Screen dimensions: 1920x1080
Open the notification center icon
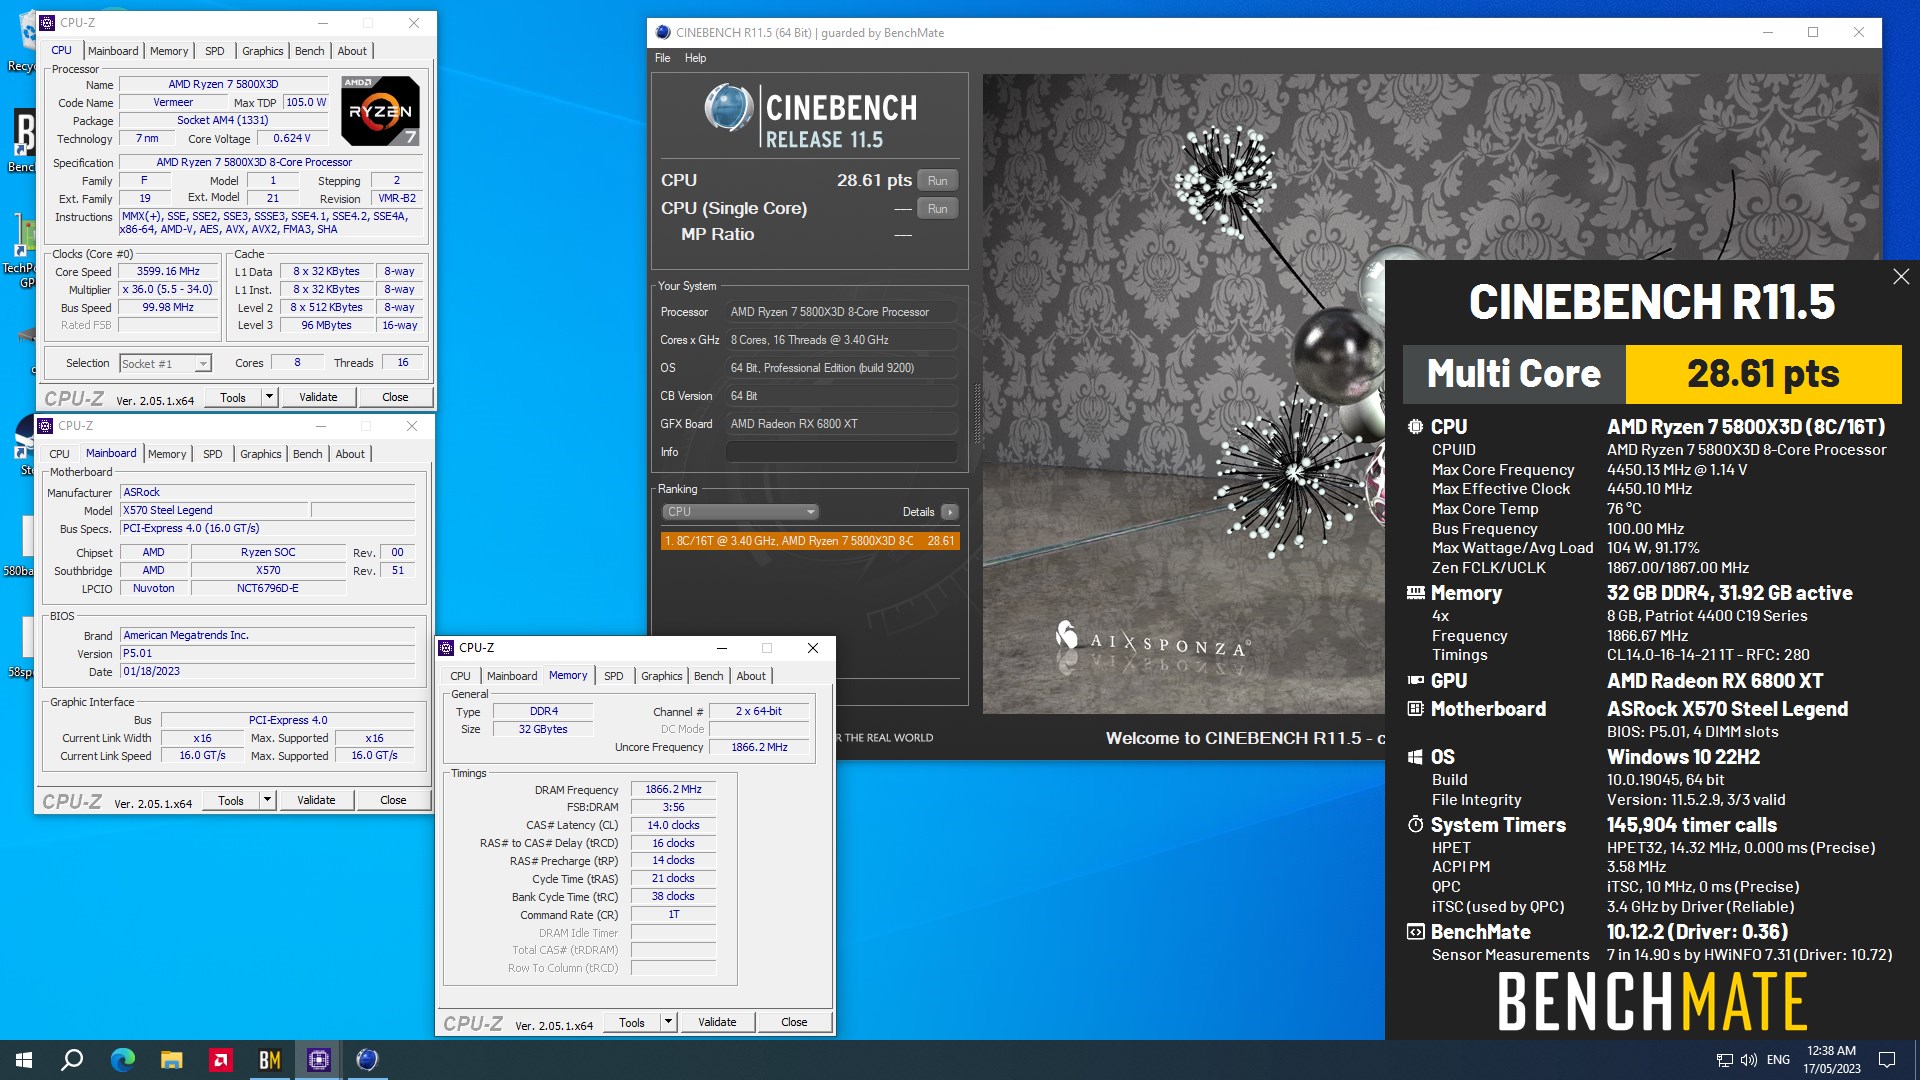coord(1887,1060)
